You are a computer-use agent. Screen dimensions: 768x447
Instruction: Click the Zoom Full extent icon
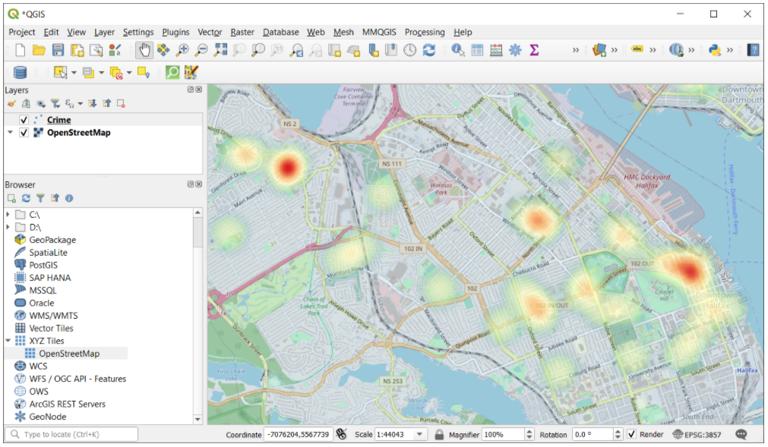(220, 50)
